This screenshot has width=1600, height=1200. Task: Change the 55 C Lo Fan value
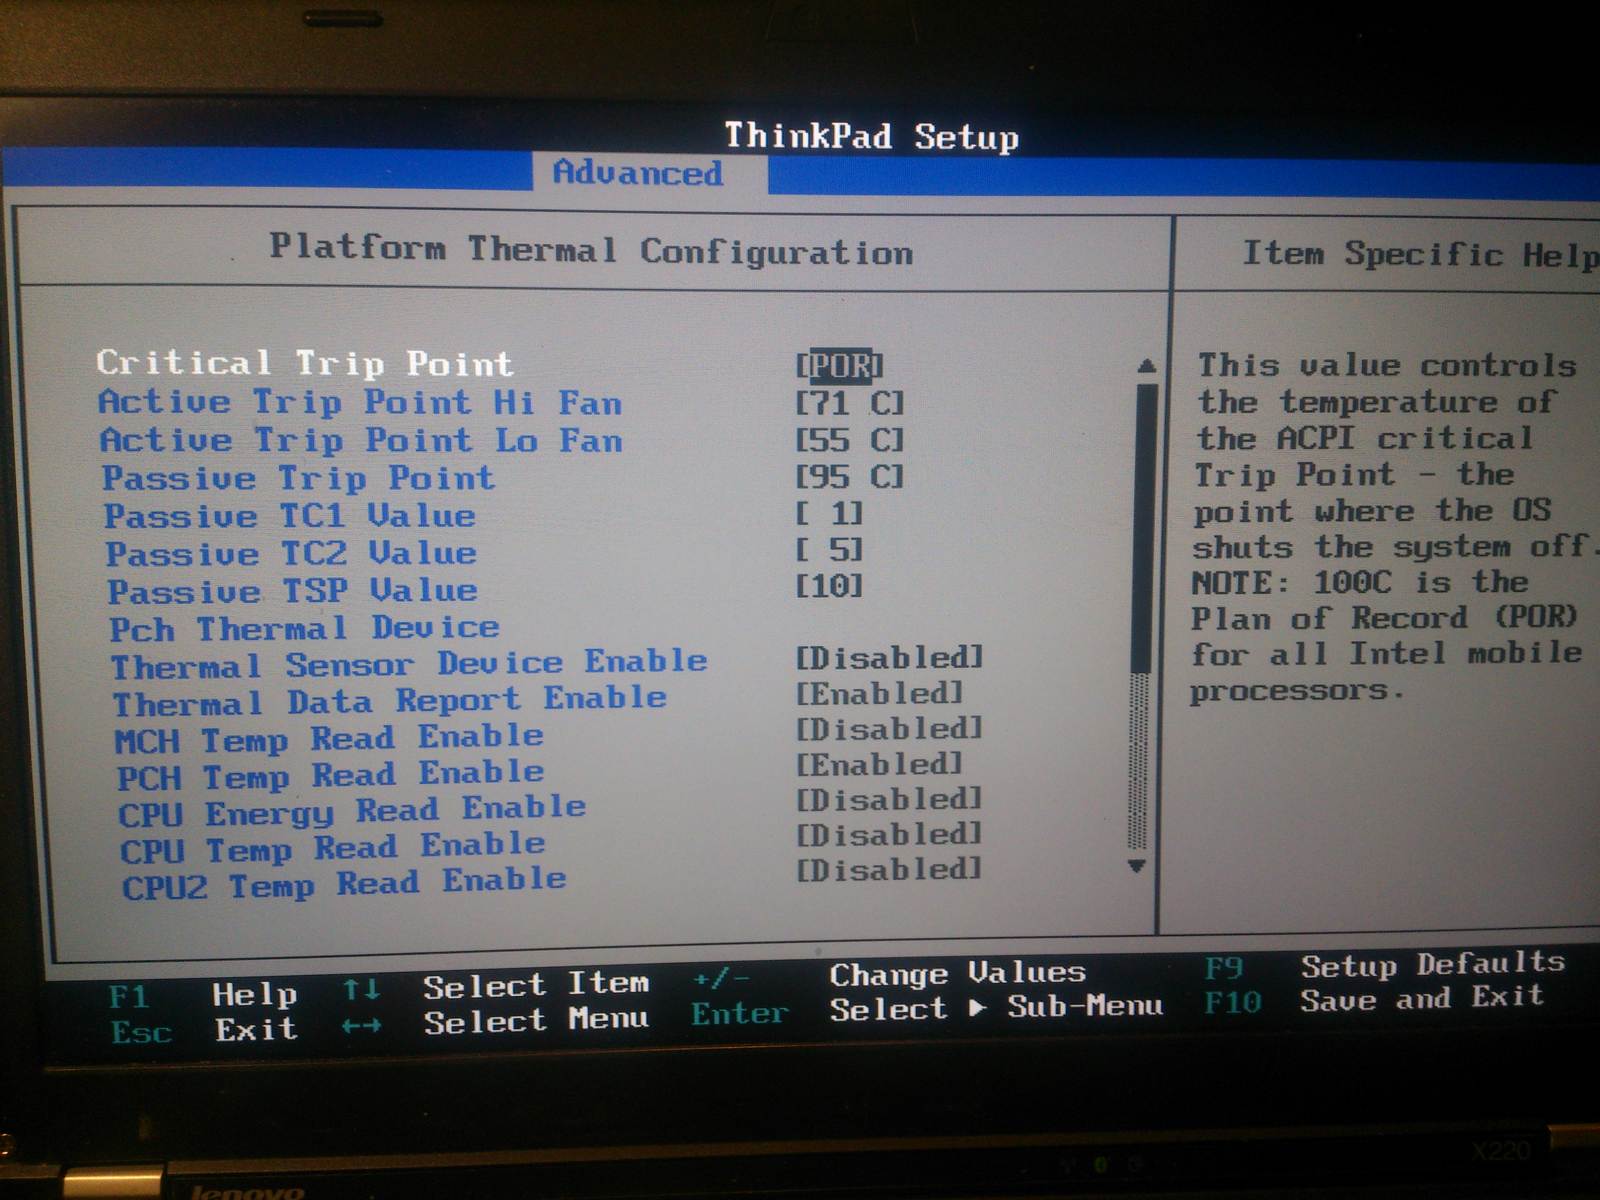tap(850, 440)
